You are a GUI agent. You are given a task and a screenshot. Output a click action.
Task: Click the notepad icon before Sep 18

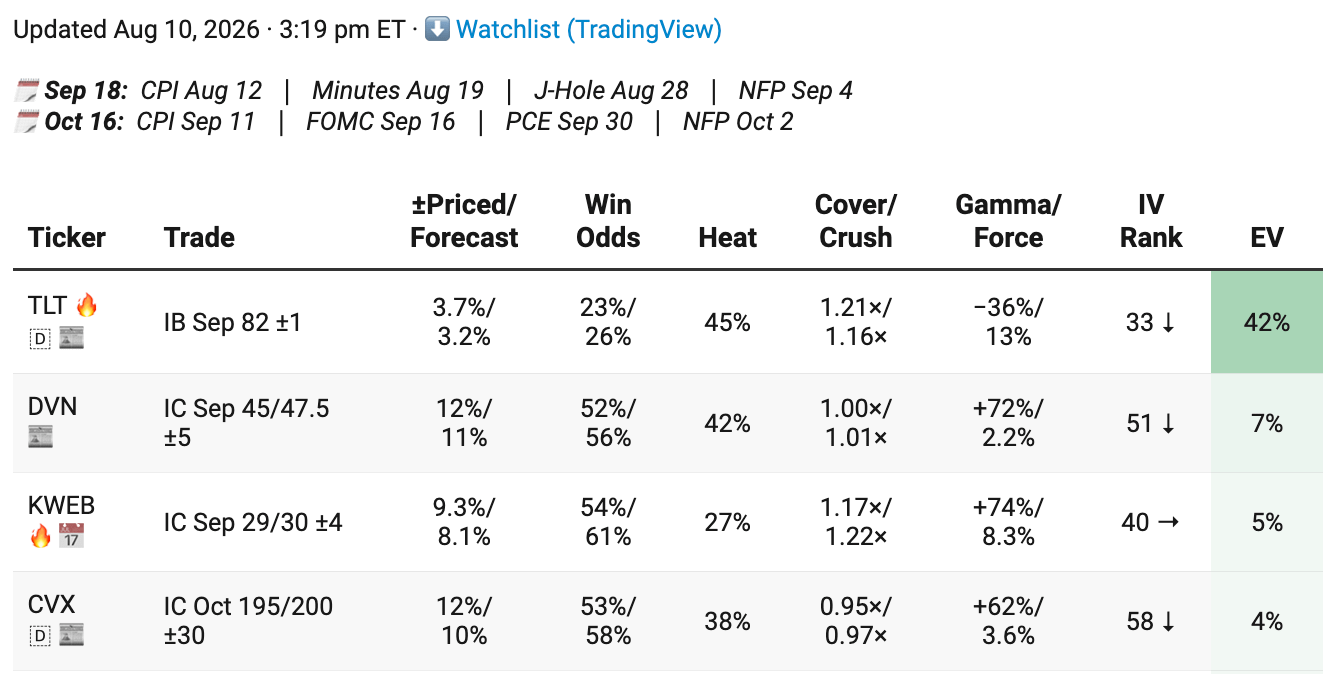[26, 91]
